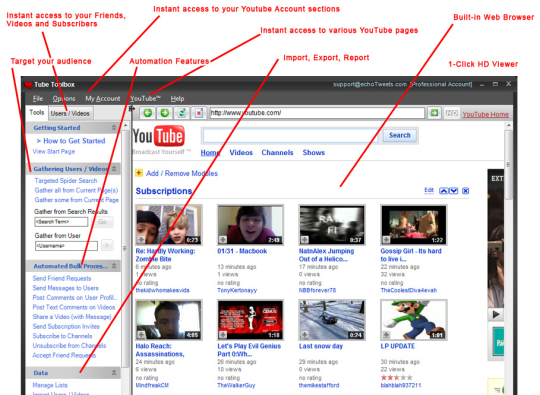Open the File menu

click(38, 98)
